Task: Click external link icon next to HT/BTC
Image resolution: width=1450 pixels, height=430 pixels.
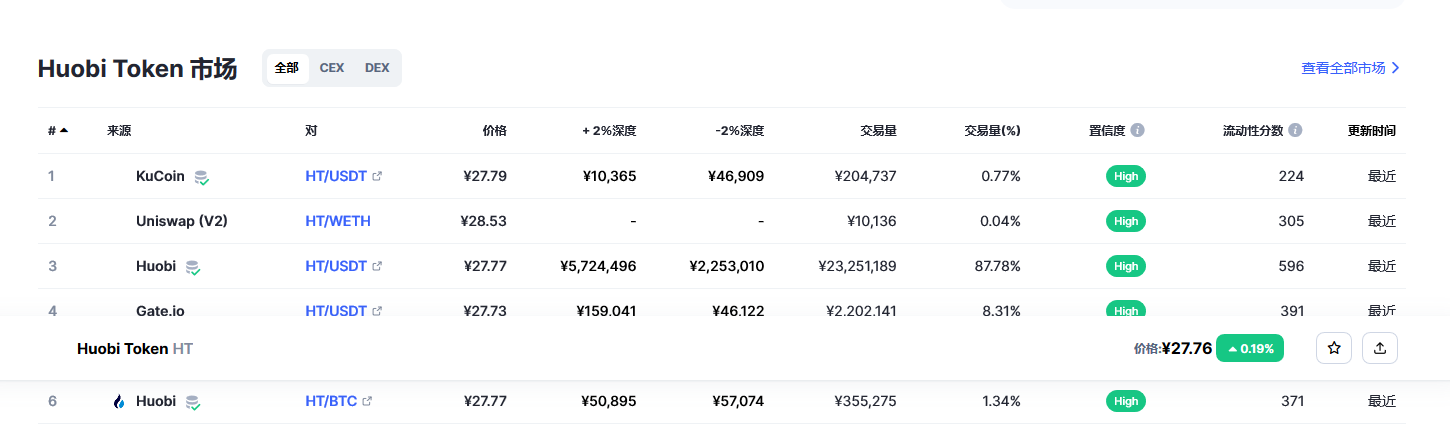Action: coord(367,401)
